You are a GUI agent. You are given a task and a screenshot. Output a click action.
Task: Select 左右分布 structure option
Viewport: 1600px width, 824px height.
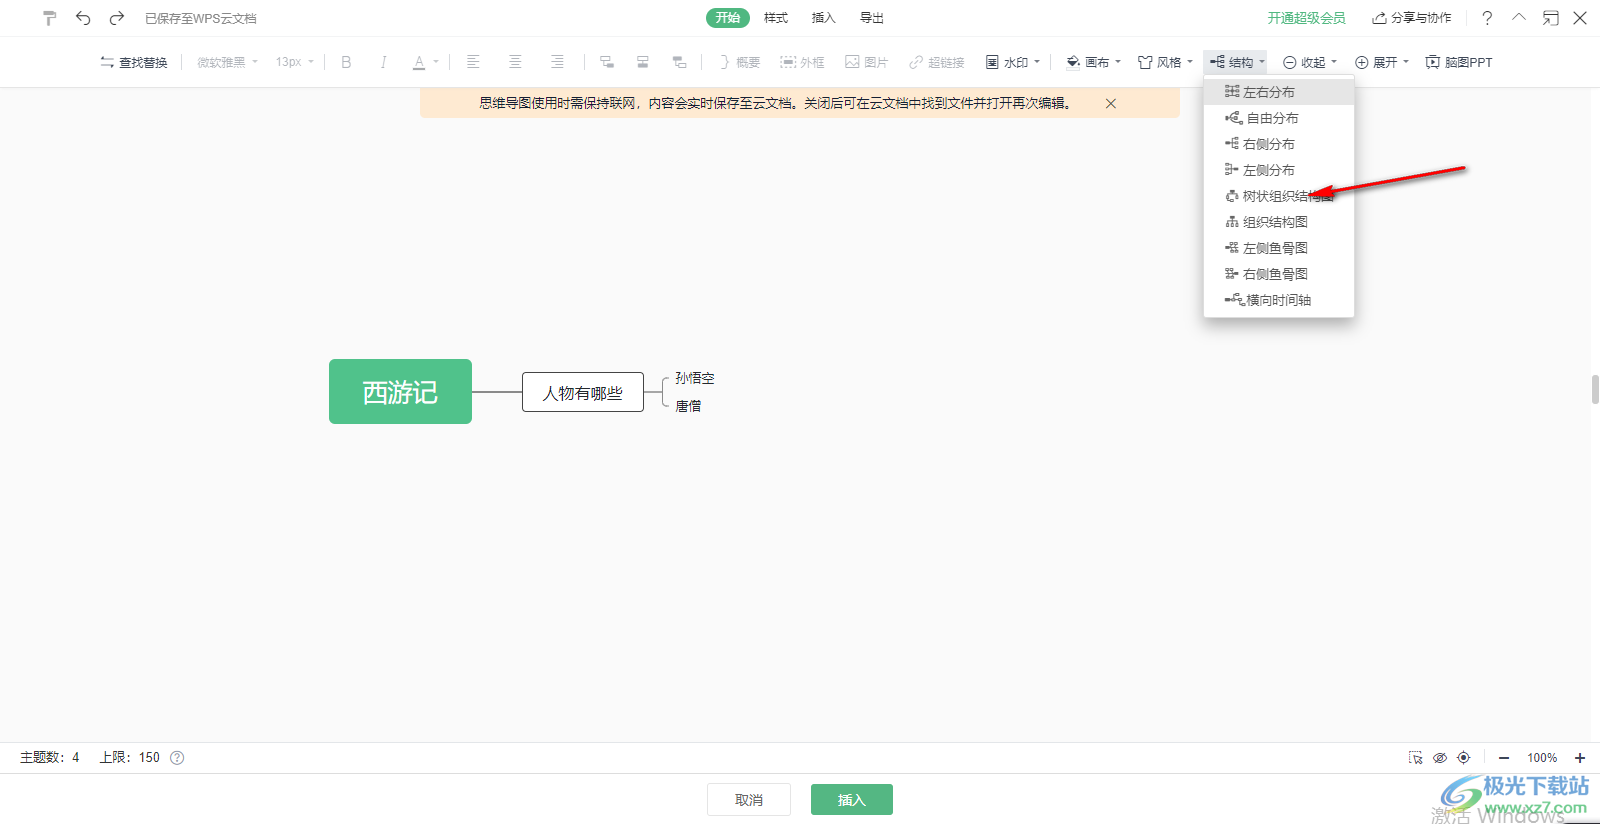pyautogui.click(x=1279, y=92)
